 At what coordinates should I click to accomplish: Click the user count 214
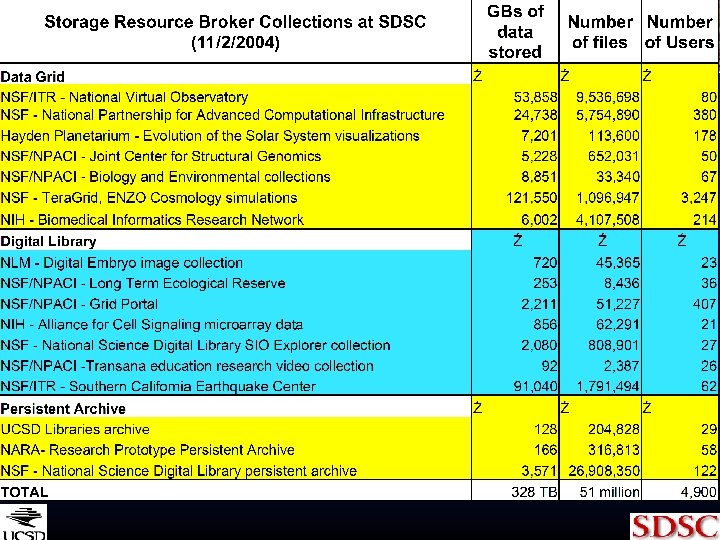pos(704,219)
